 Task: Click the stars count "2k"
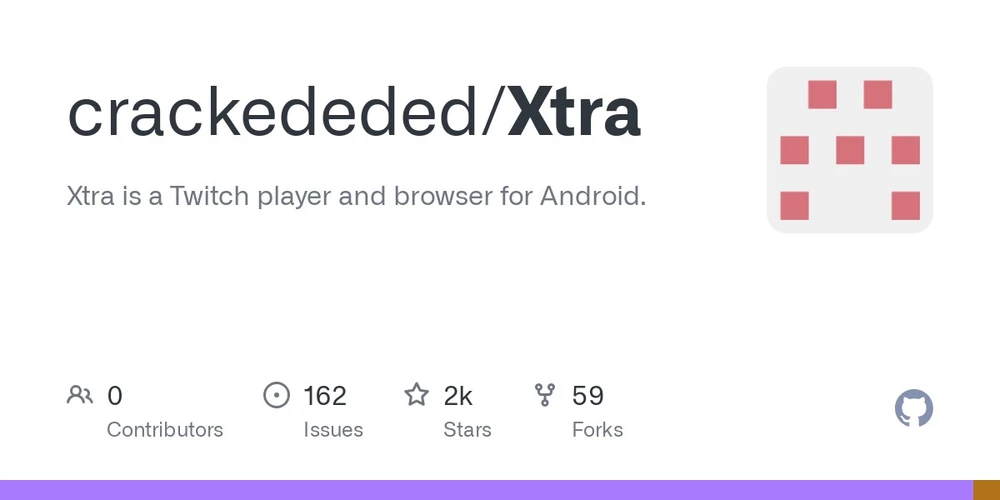coord(458,396)
